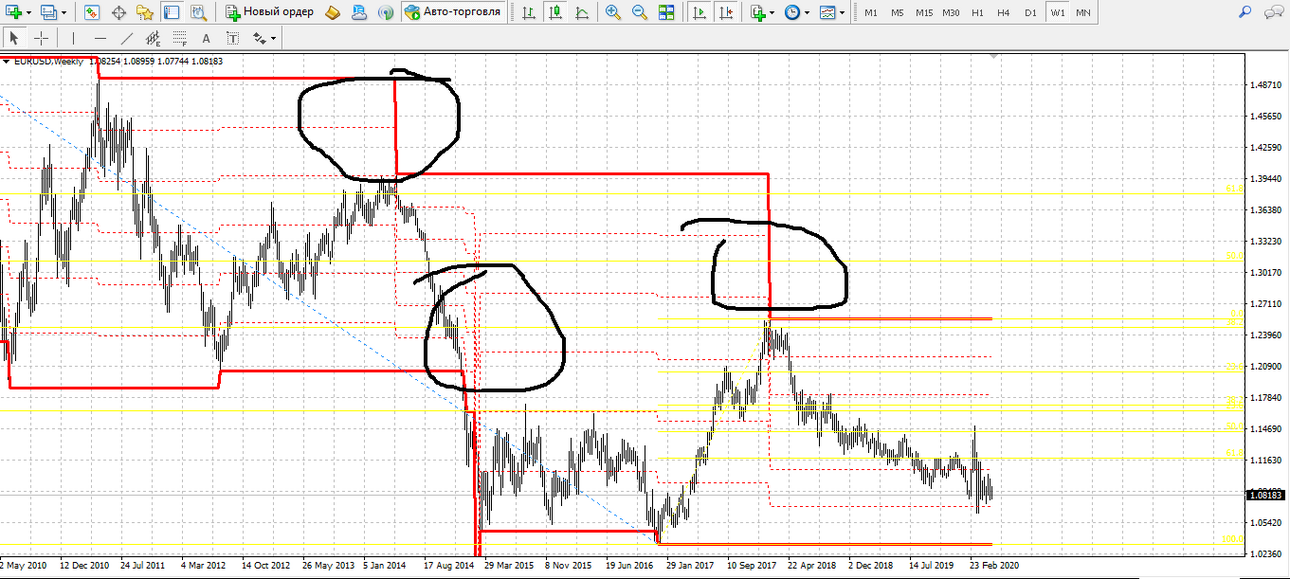1290x579 pixels.
Task: Select the H1 timeframe
Action: tap(978, 12)
